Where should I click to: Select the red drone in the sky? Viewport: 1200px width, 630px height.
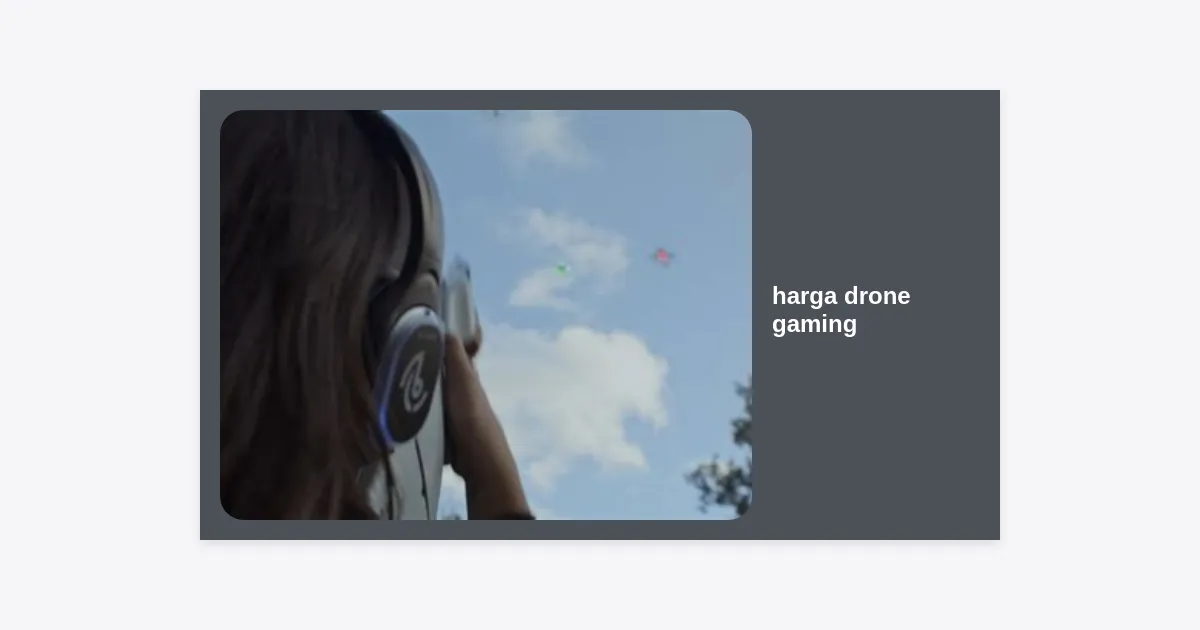662,256
